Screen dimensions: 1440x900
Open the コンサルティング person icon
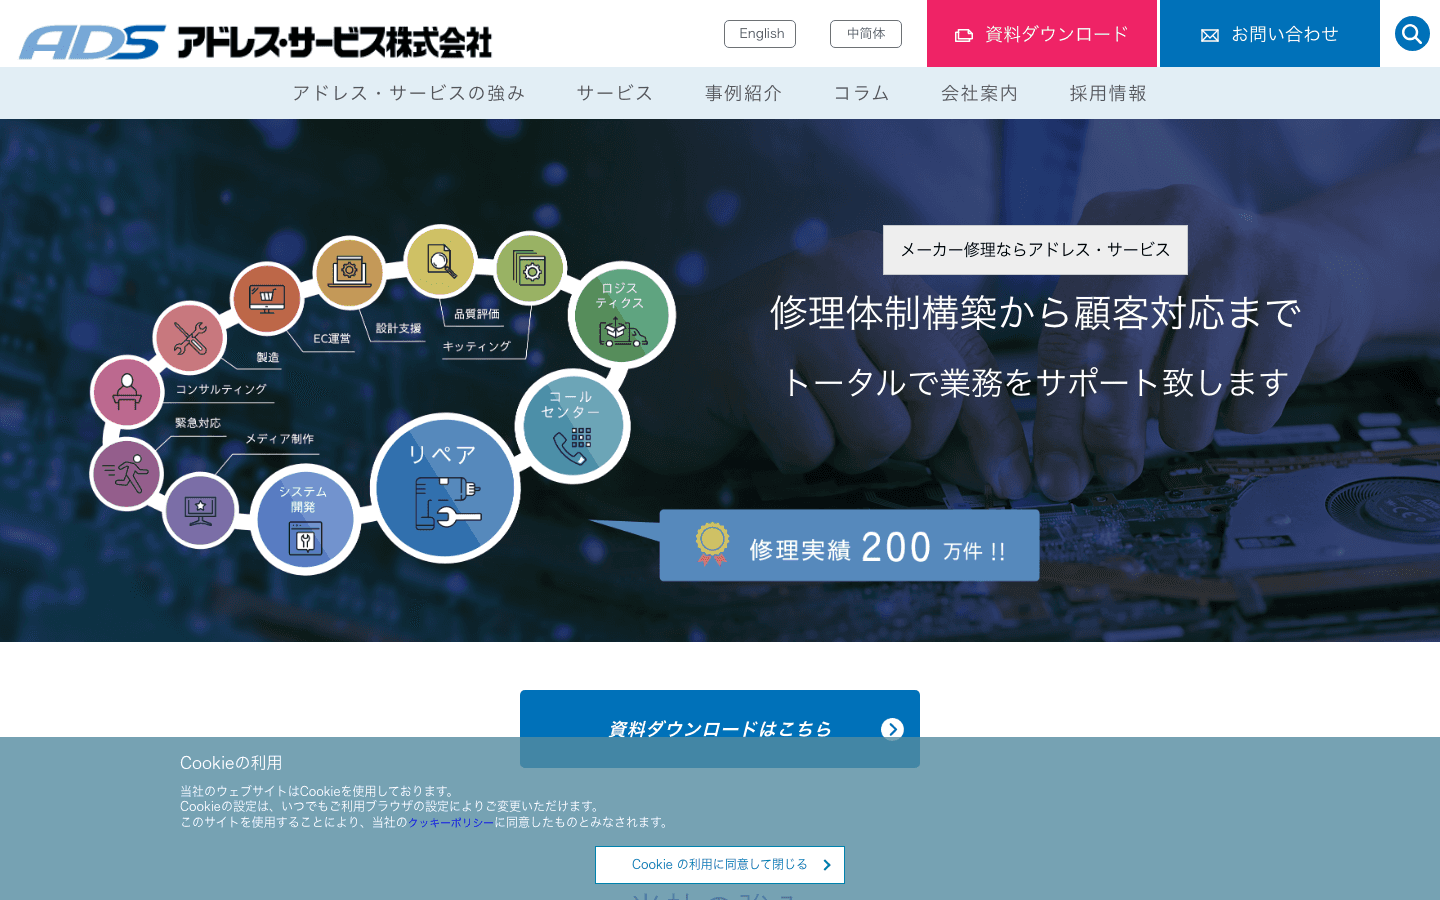[127, 392]
